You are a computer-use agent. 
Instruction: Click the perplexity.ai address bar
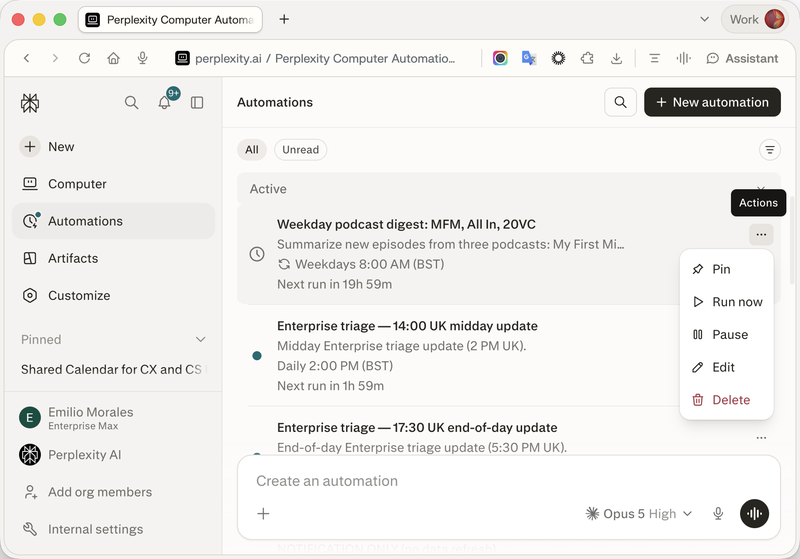tap(315, 59)
